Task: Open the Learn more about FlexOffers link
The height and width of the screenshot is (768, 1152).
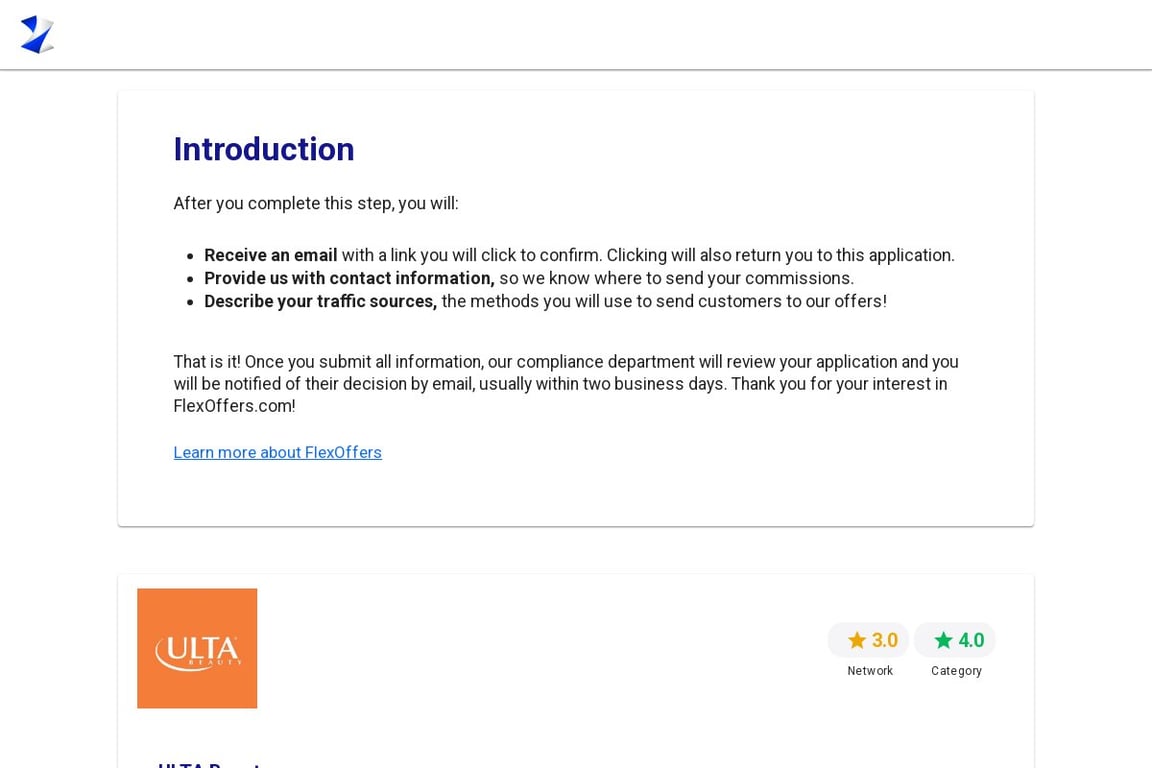Action: [x=277, y=452]
